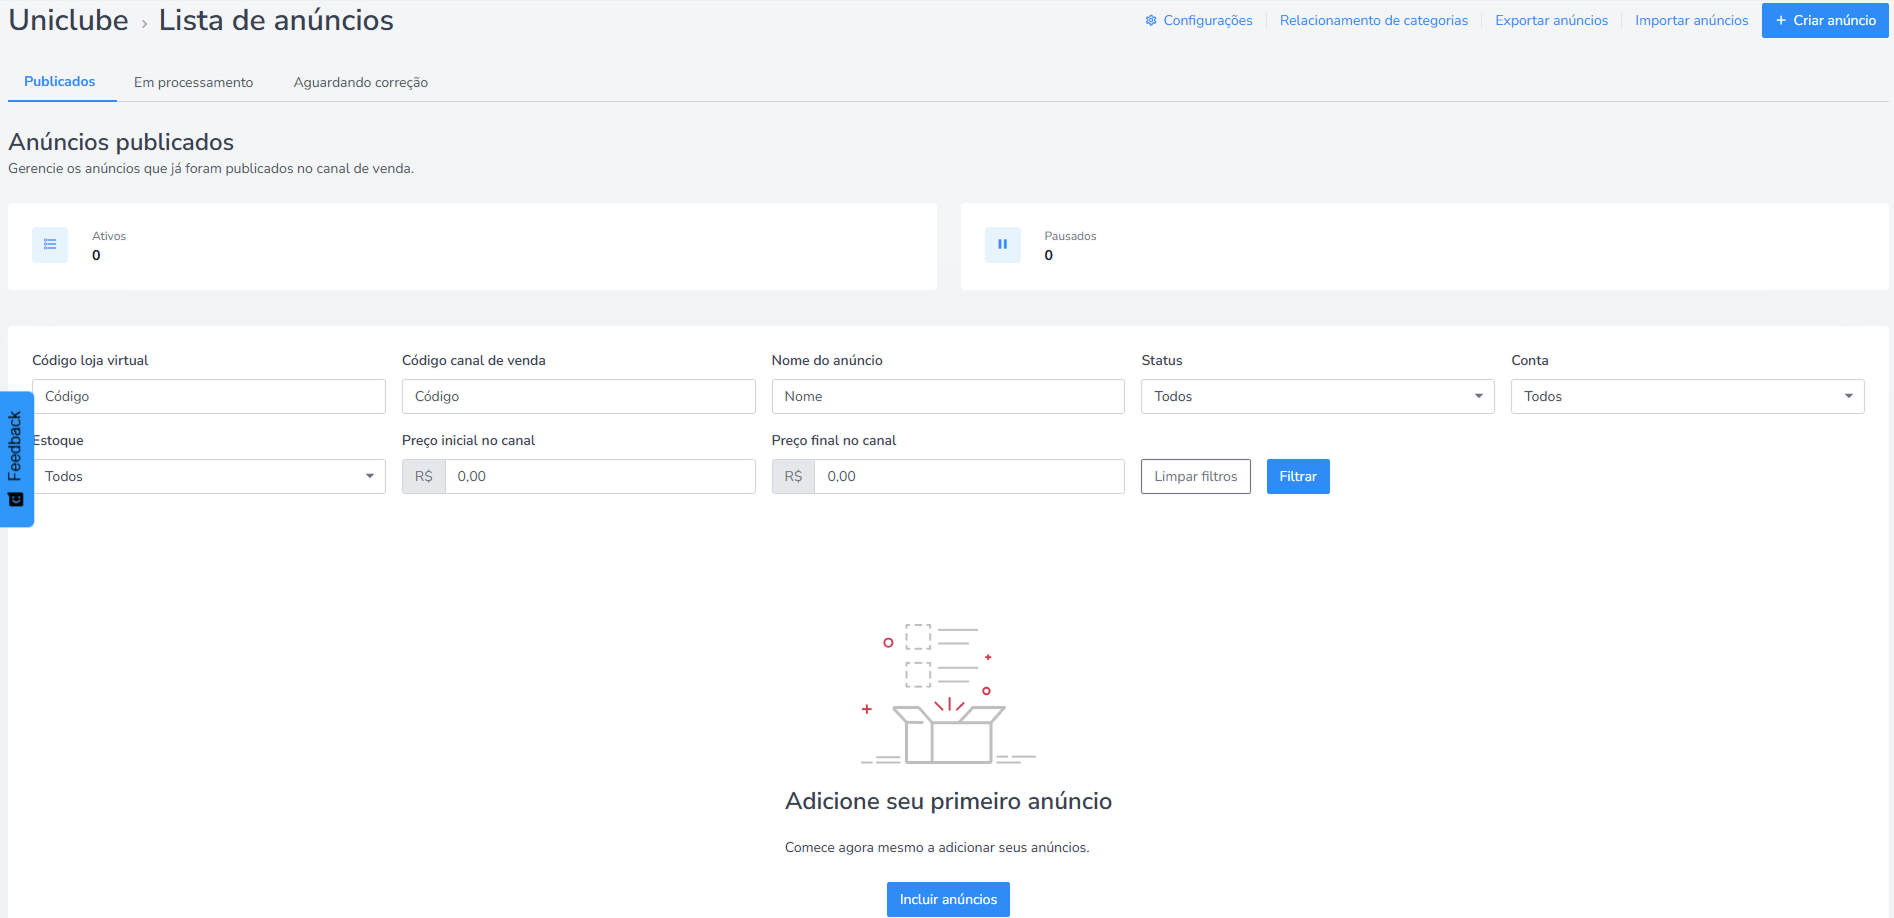
Task: Click the plus icon in Criar anúncio
Action: (1781, 21)
